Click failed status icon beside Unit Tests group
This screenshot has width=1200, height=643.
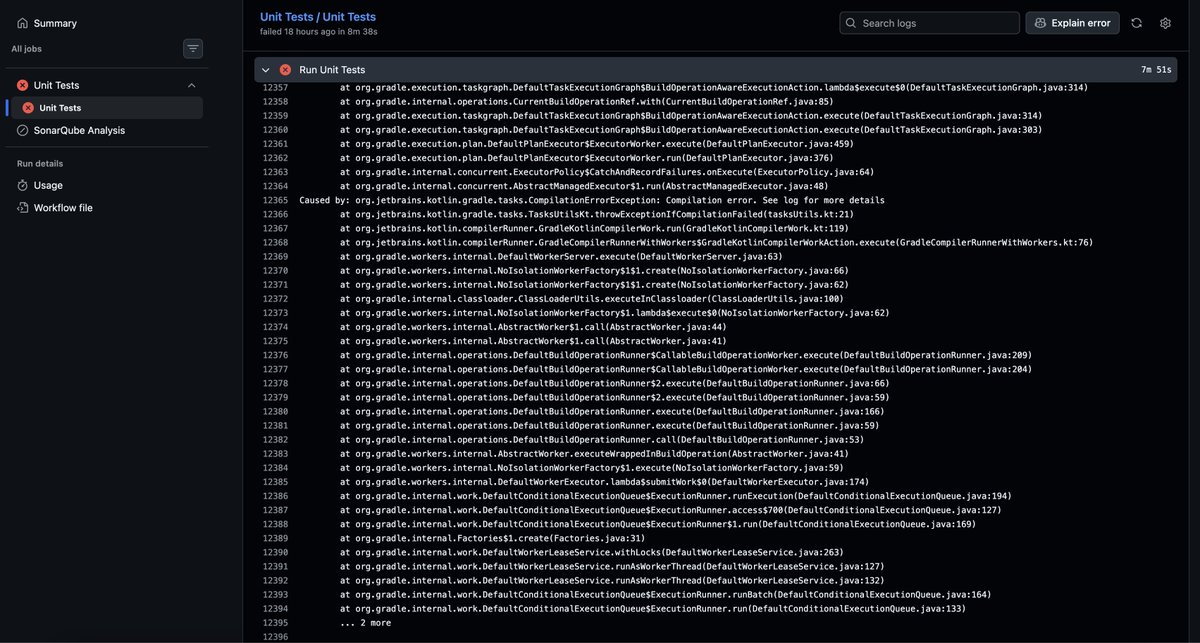tap(23, 86)
